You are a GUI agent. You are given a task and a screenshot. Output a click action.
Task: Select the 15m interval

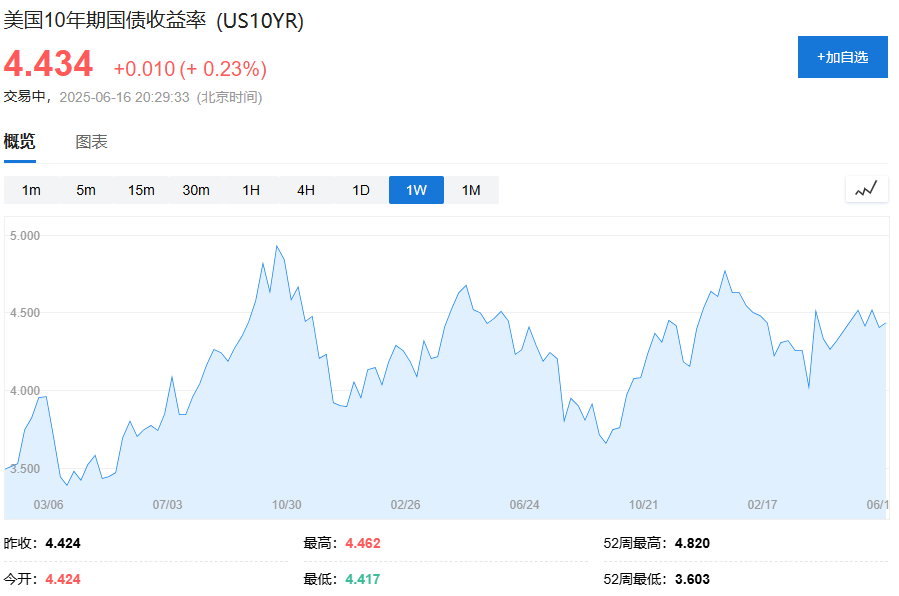pyautogui.click(x=141, y=190)
